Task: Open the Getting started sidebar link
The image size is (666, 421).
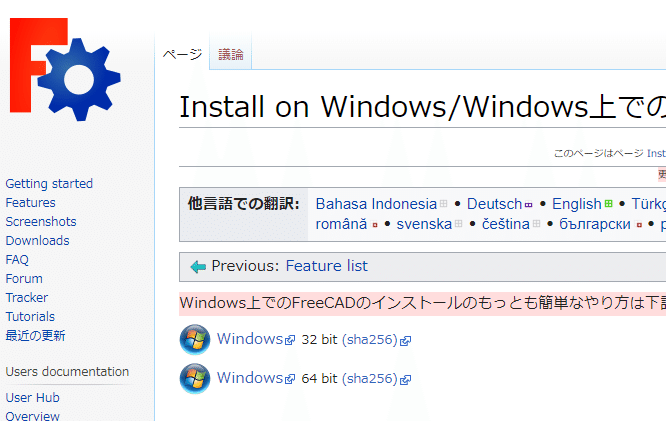Action: pos(49,184)
